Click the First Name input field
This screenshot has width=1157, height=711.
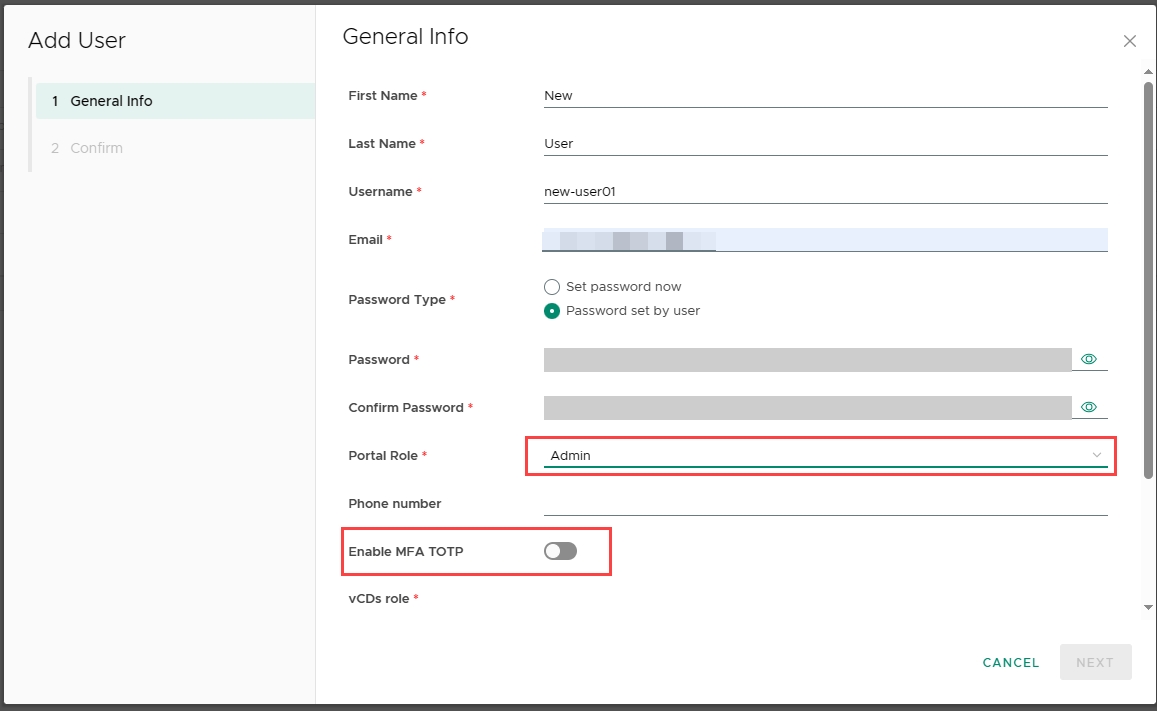[x=825, y=96]
